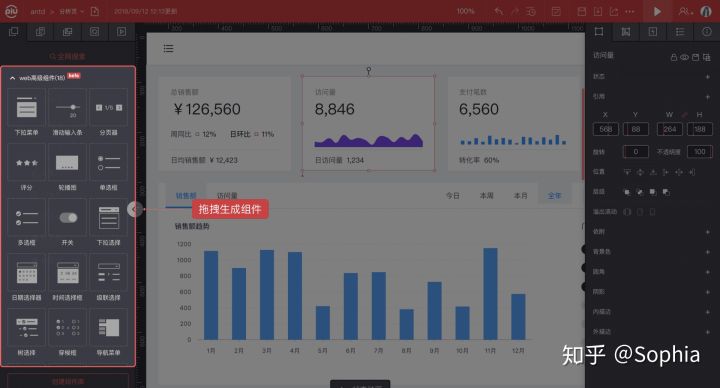The height and width of the screenshot is (388, 720).
Task: Collapse the web高级组件 section
Action: click(x=12, y=79)
